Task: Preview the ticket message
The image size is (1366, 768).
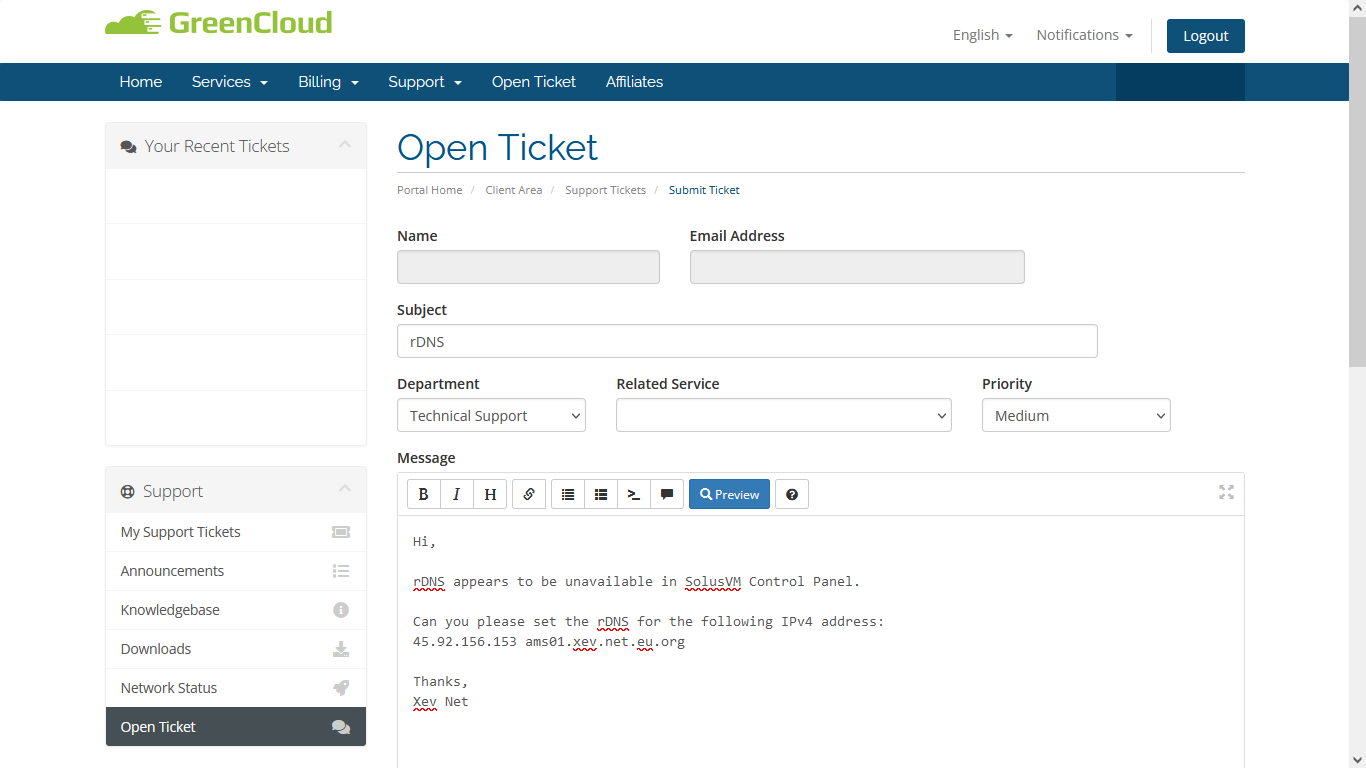Action: (x=729, y=494)
